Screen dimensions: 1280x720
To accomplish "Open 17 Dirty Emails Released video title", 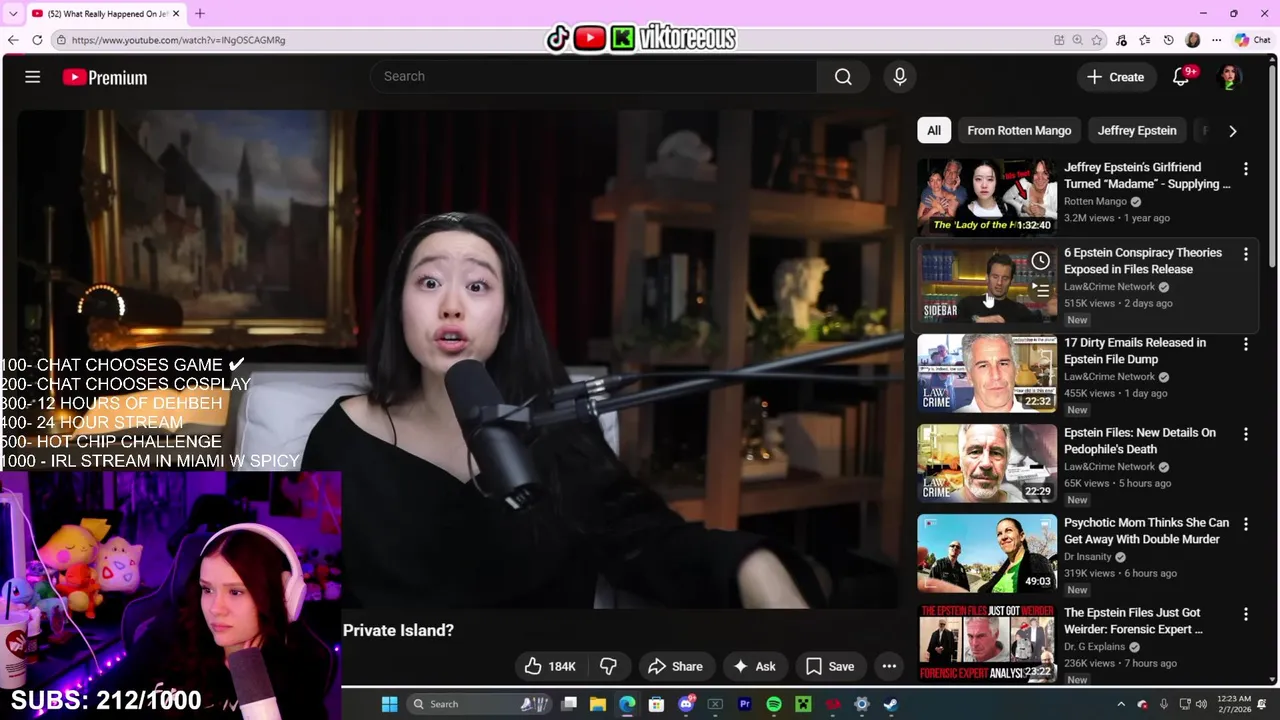I will coord(1135,351).
